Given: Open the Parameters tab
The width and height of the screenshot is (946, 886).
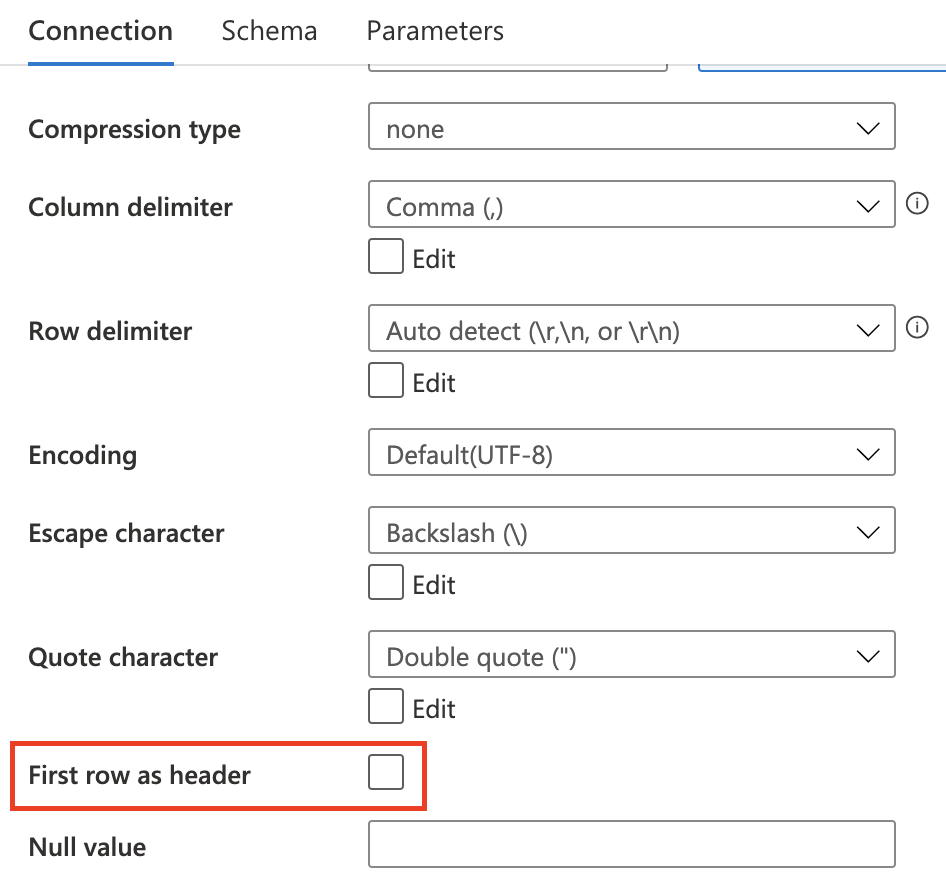Looking at the screenshot, I should [435, 31].
